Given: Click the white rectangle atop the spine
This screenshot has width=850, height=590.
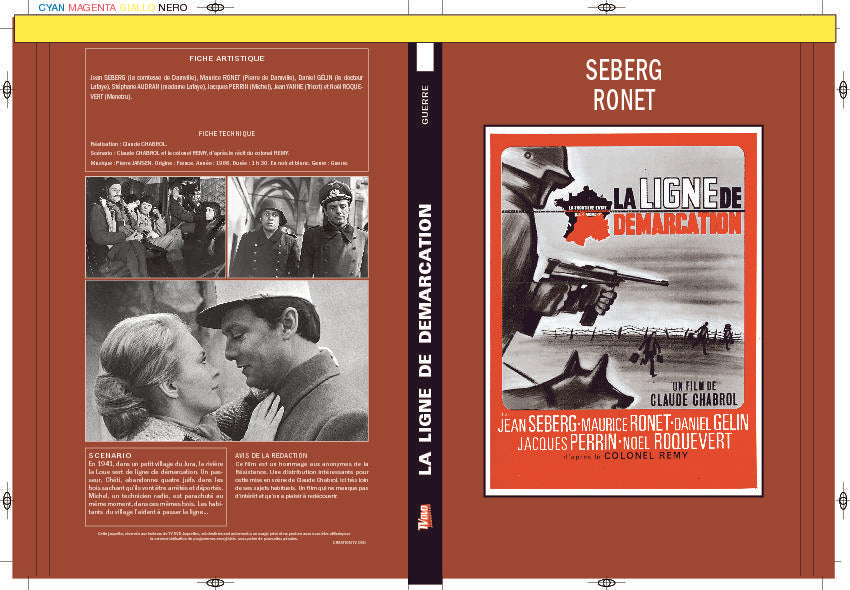Looking at the screenshot, I should (425, 57).
